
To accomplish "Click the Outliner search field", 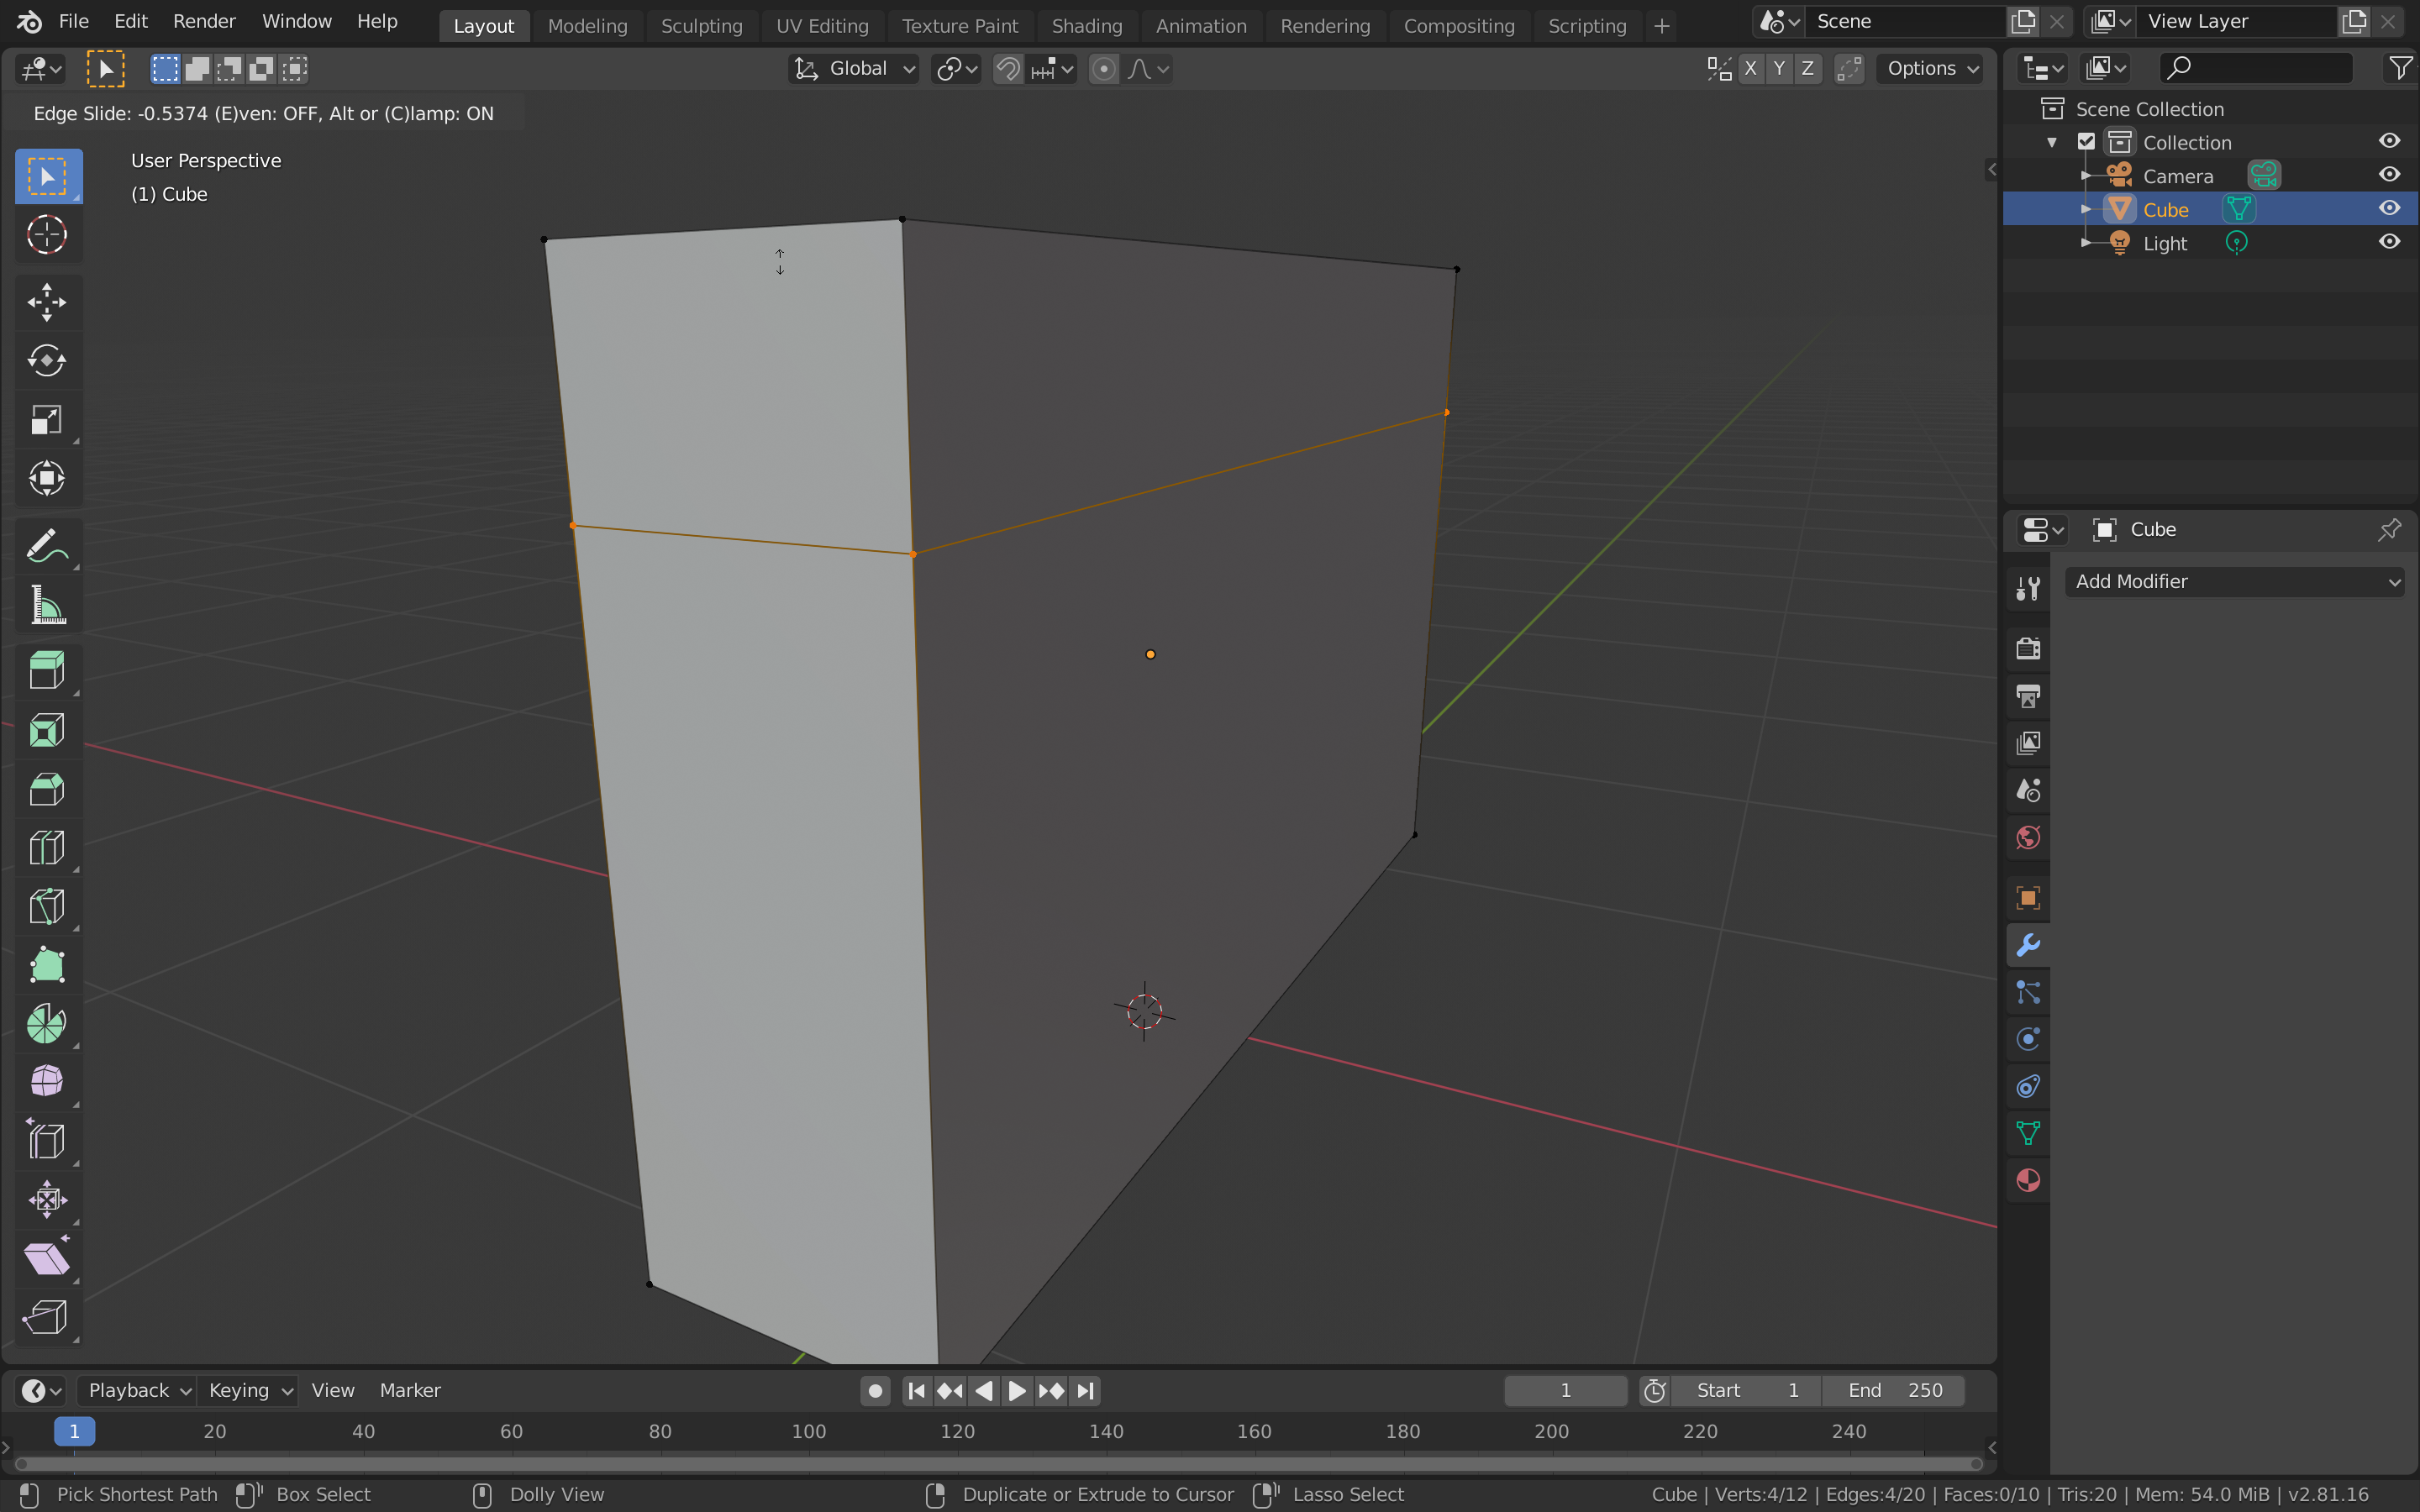I will [x=2256, y=67].
